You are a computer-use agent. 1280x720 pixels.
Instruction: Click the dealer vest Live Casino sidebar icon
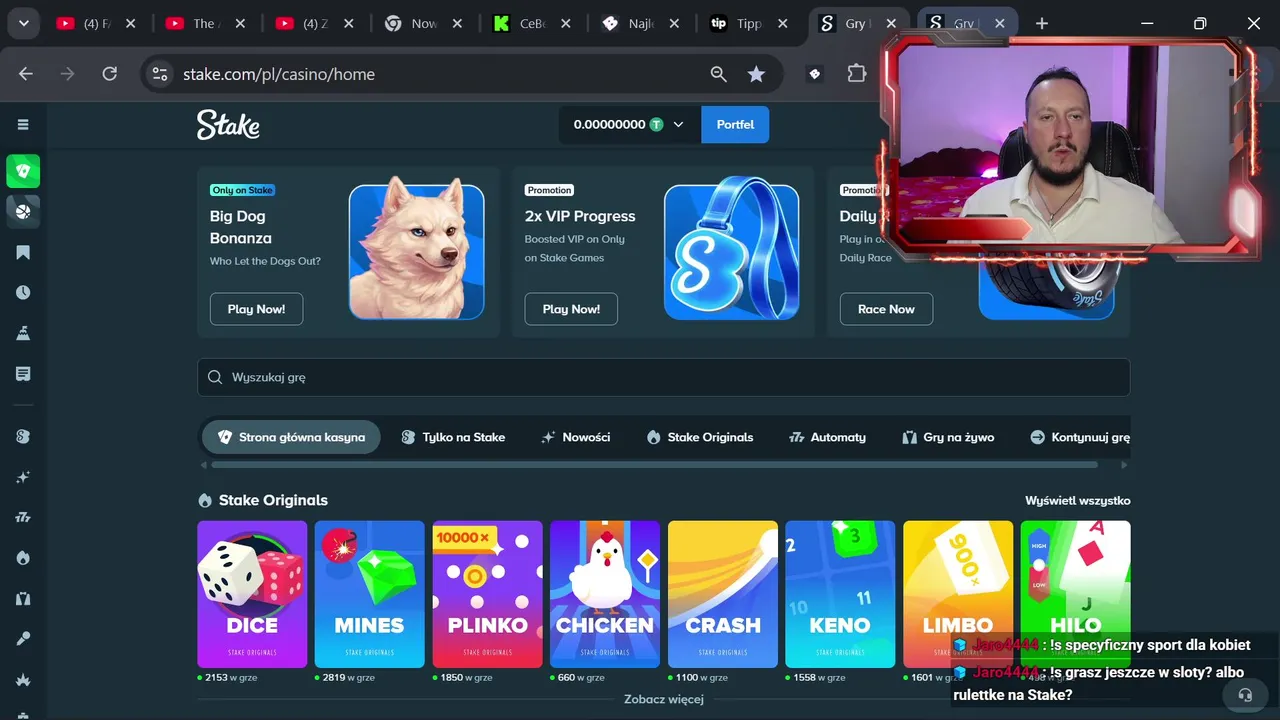[23, 598]
